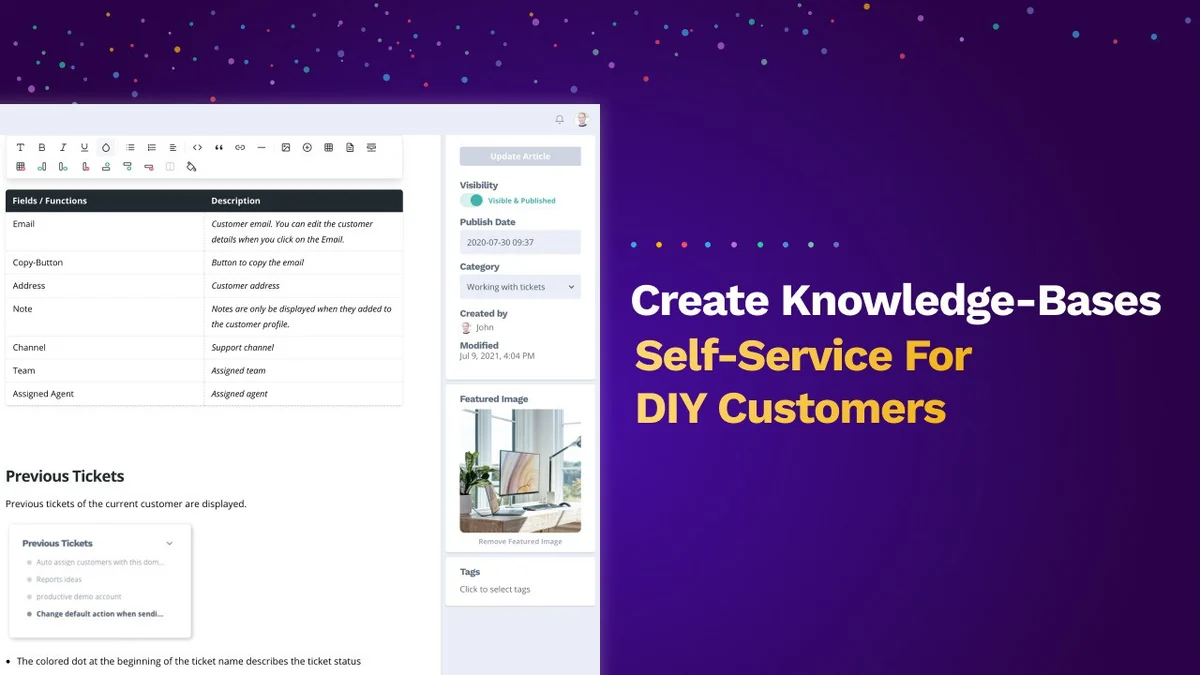
Task: Click the table cell highlight icon, second row
Action: 20,167
